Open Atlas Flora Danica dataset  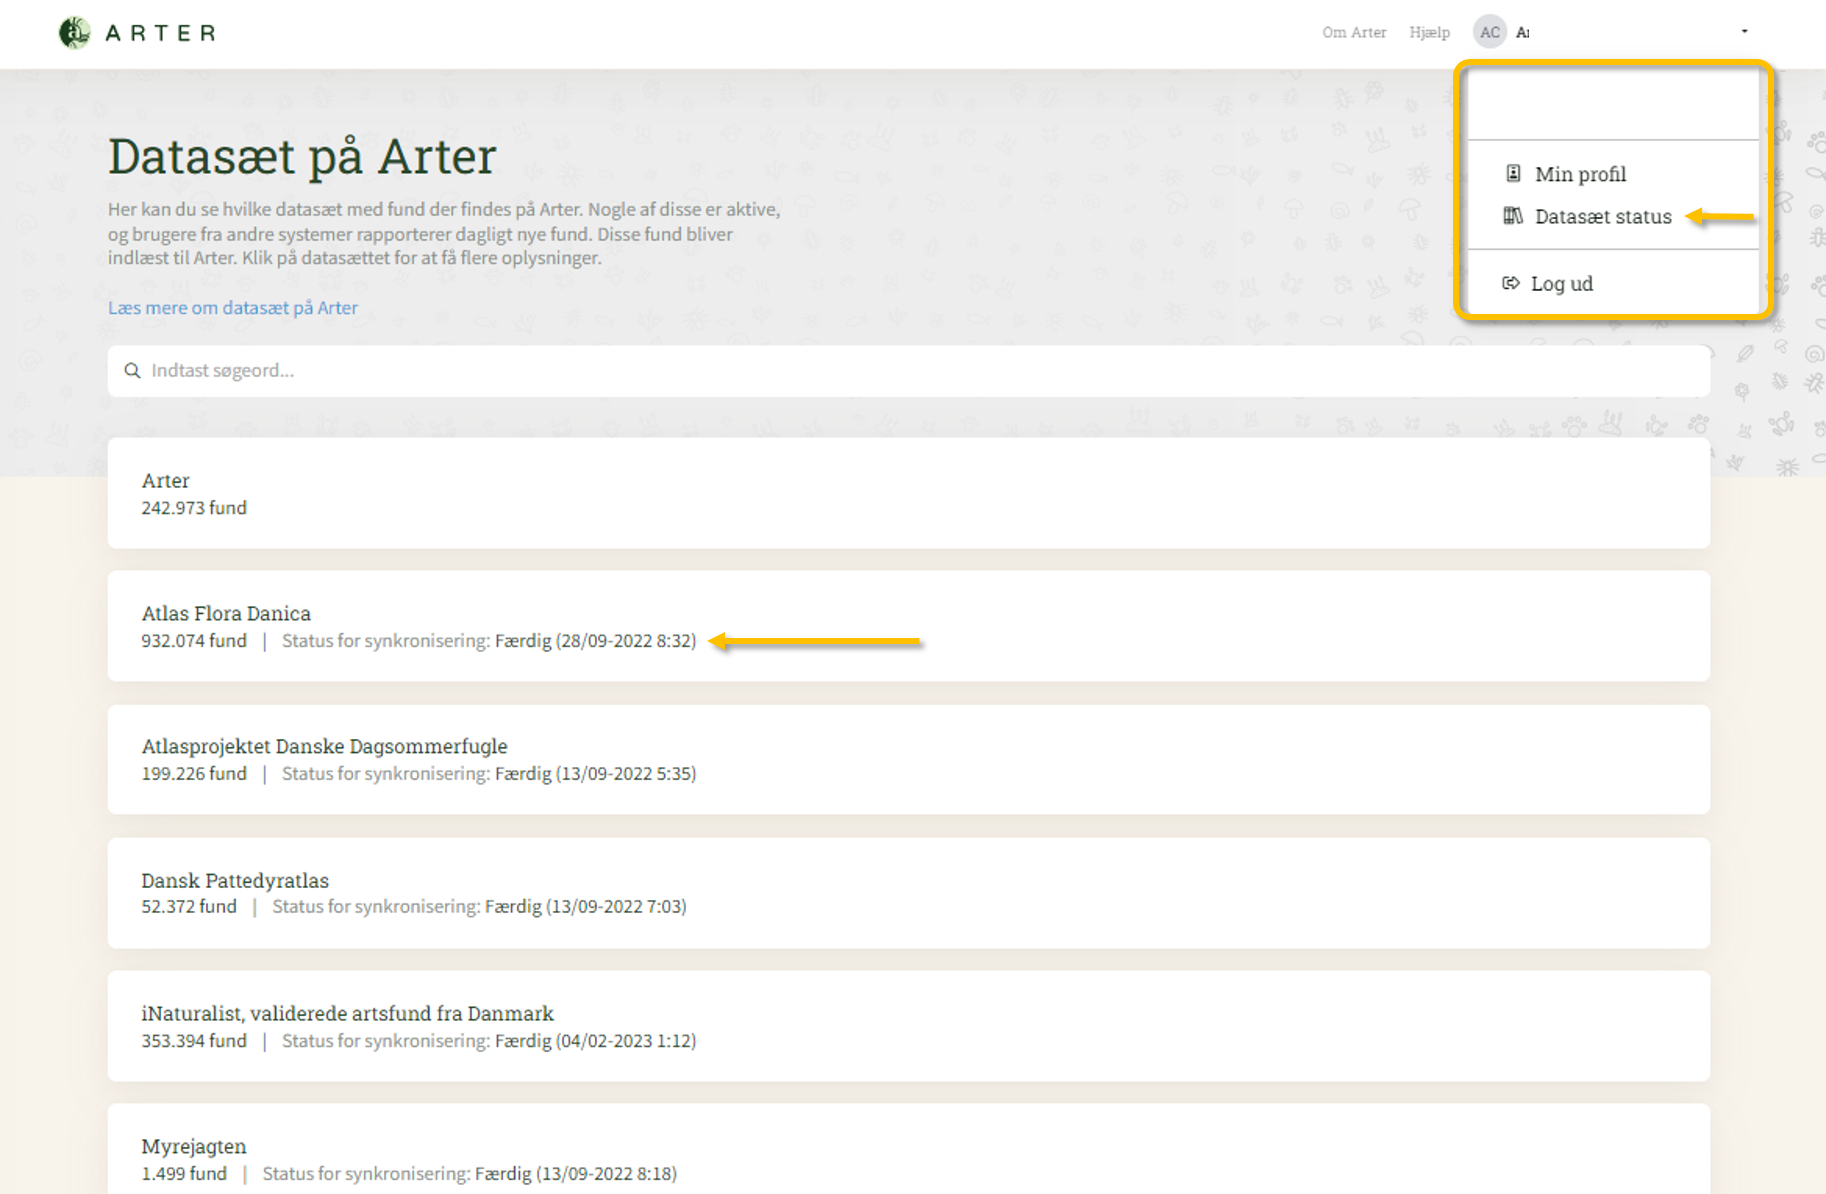pyautogui.click(x=909, y=626)
